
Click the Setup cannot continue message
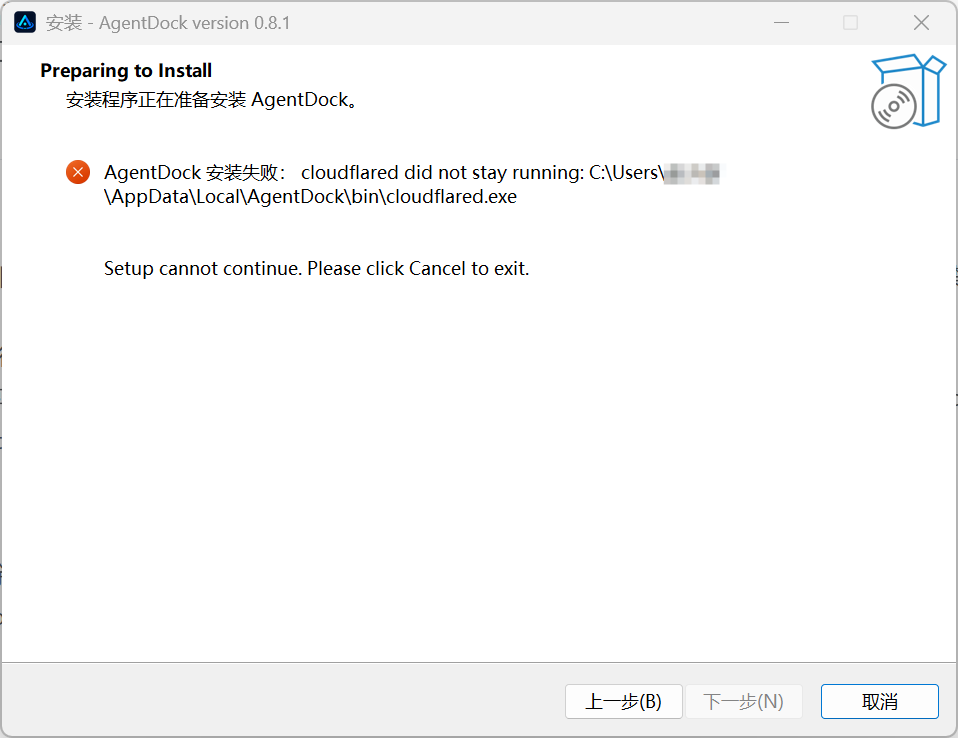click(203, 269)
